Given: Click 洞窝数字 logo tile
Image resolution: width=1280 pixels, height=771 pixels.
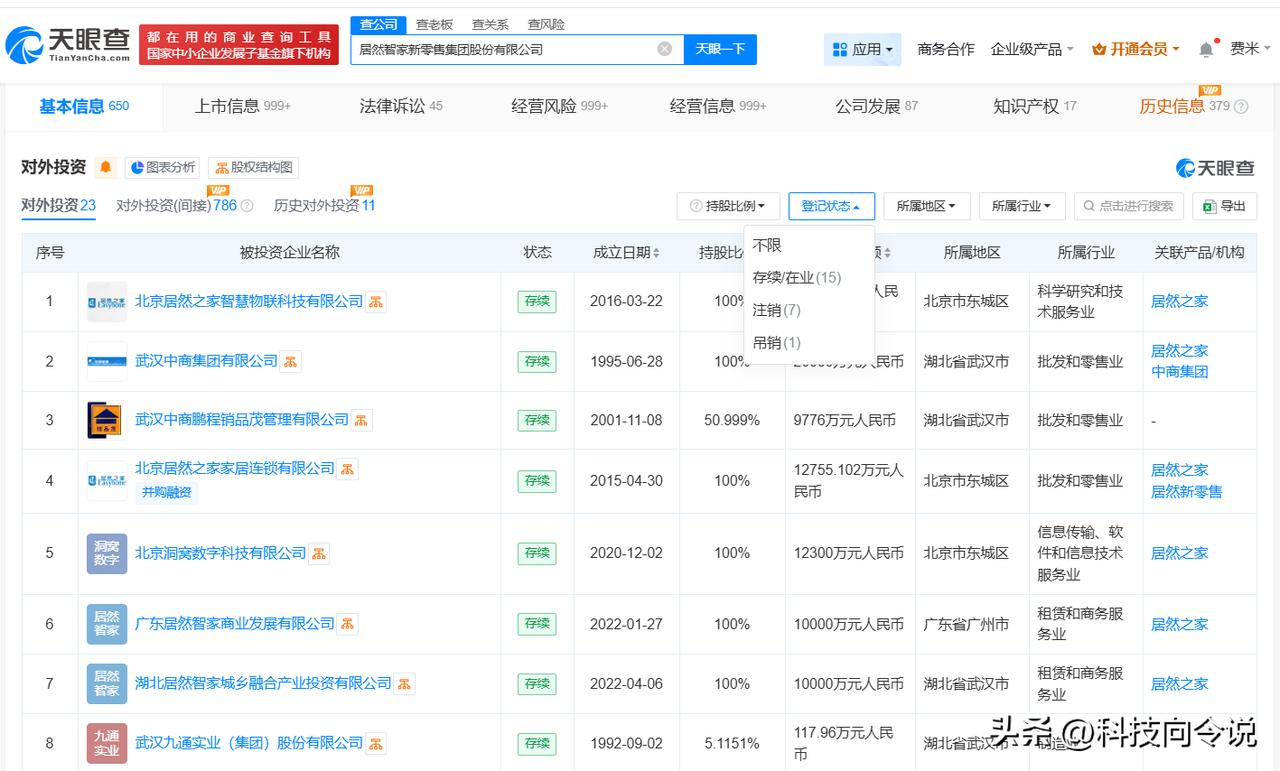Looking at the screenshot, I should tap(107, 553).
